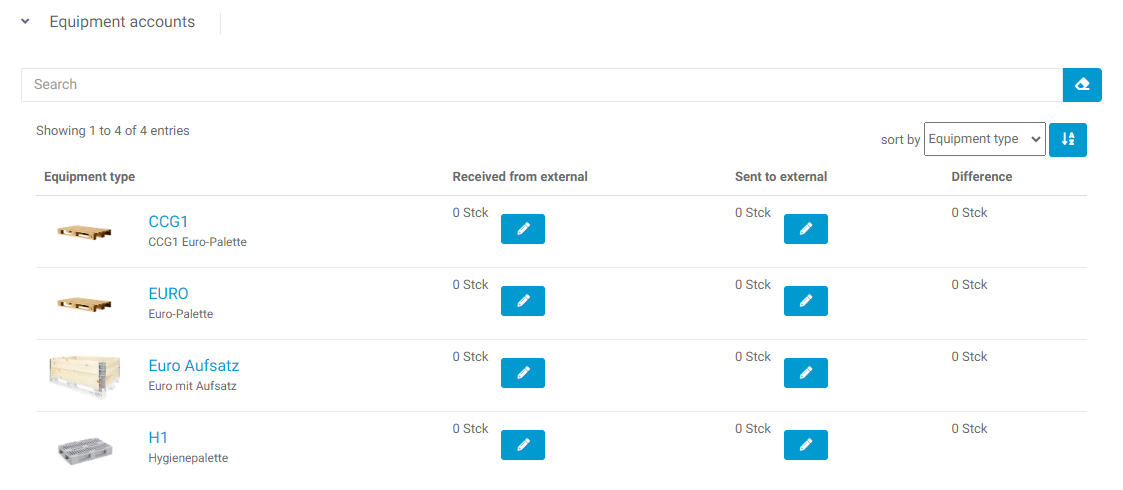1123x490 pixels.
Task: Collapse the Equipment accounts section
Action: [26, 22]
